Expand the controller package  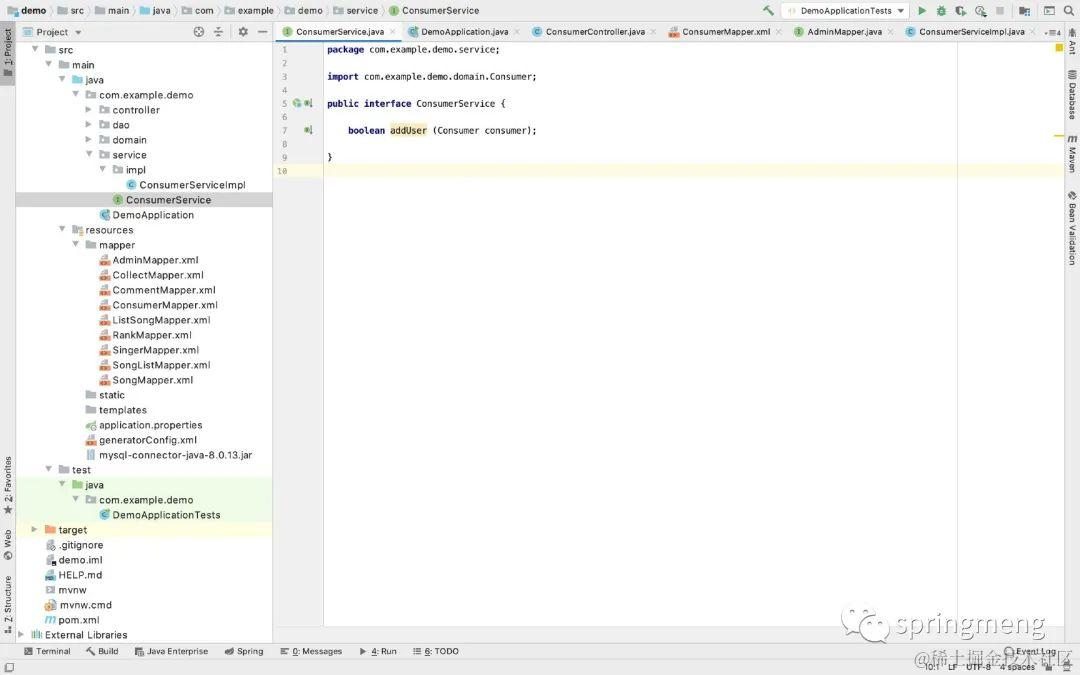tap(89, 110)
